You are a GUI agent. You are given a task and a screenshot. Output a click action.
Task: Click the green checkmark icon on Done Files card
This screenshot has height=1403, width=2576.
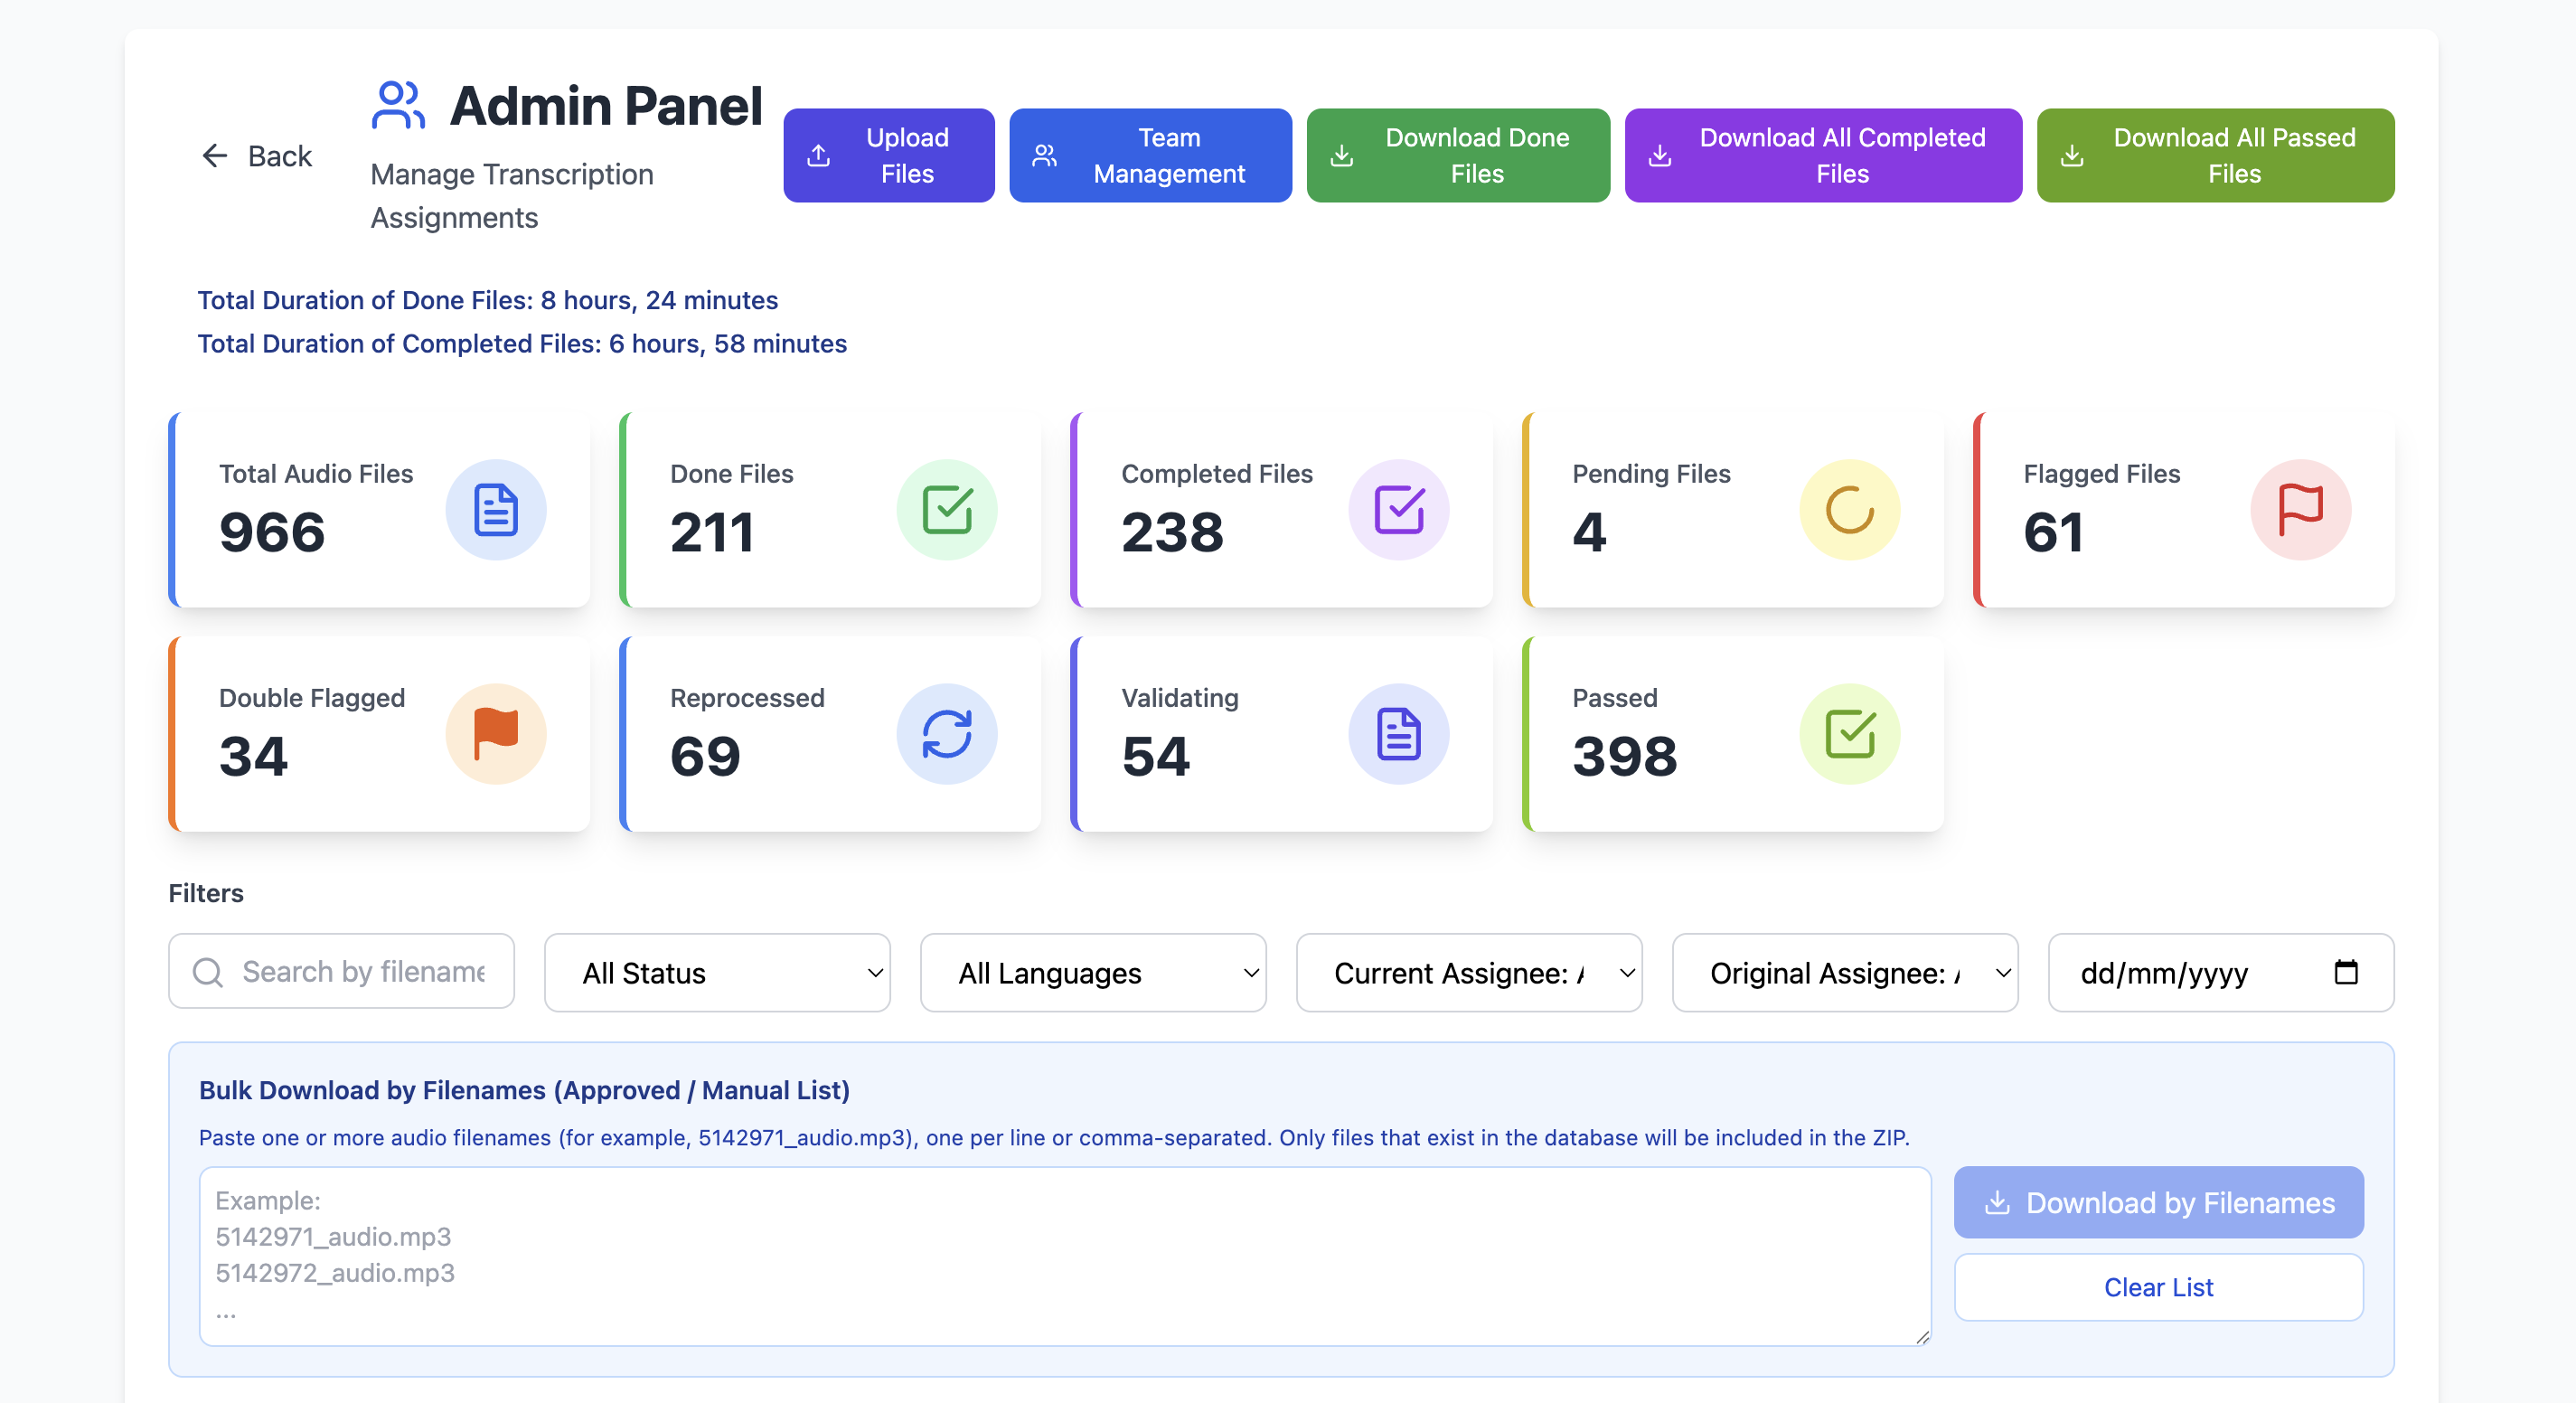(947, 510)
